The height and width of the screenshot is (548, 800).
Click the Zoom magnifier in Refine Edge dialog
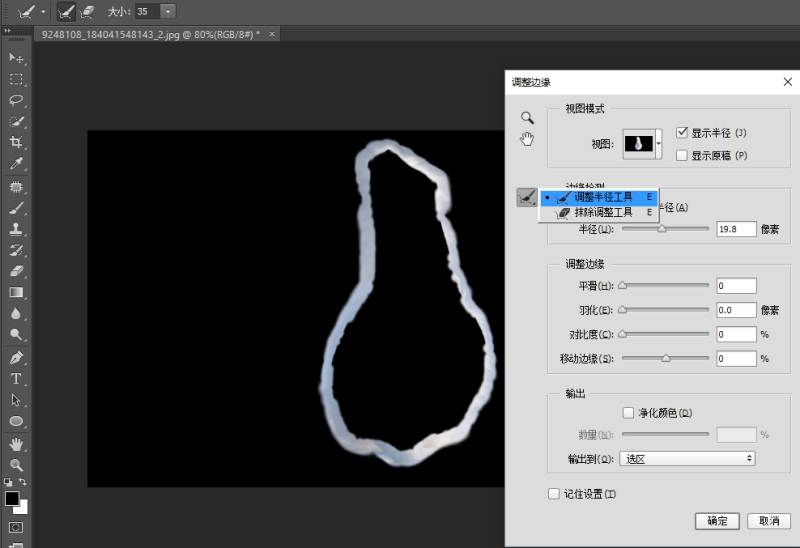pos(527,118)
